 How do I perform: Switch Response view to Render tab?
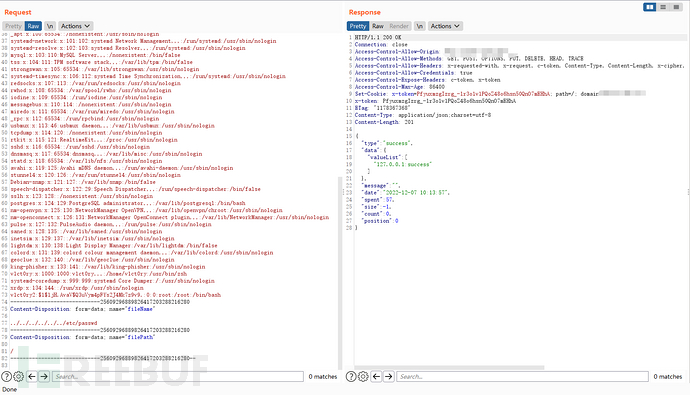pyautogui.click(x=399, y=26)
